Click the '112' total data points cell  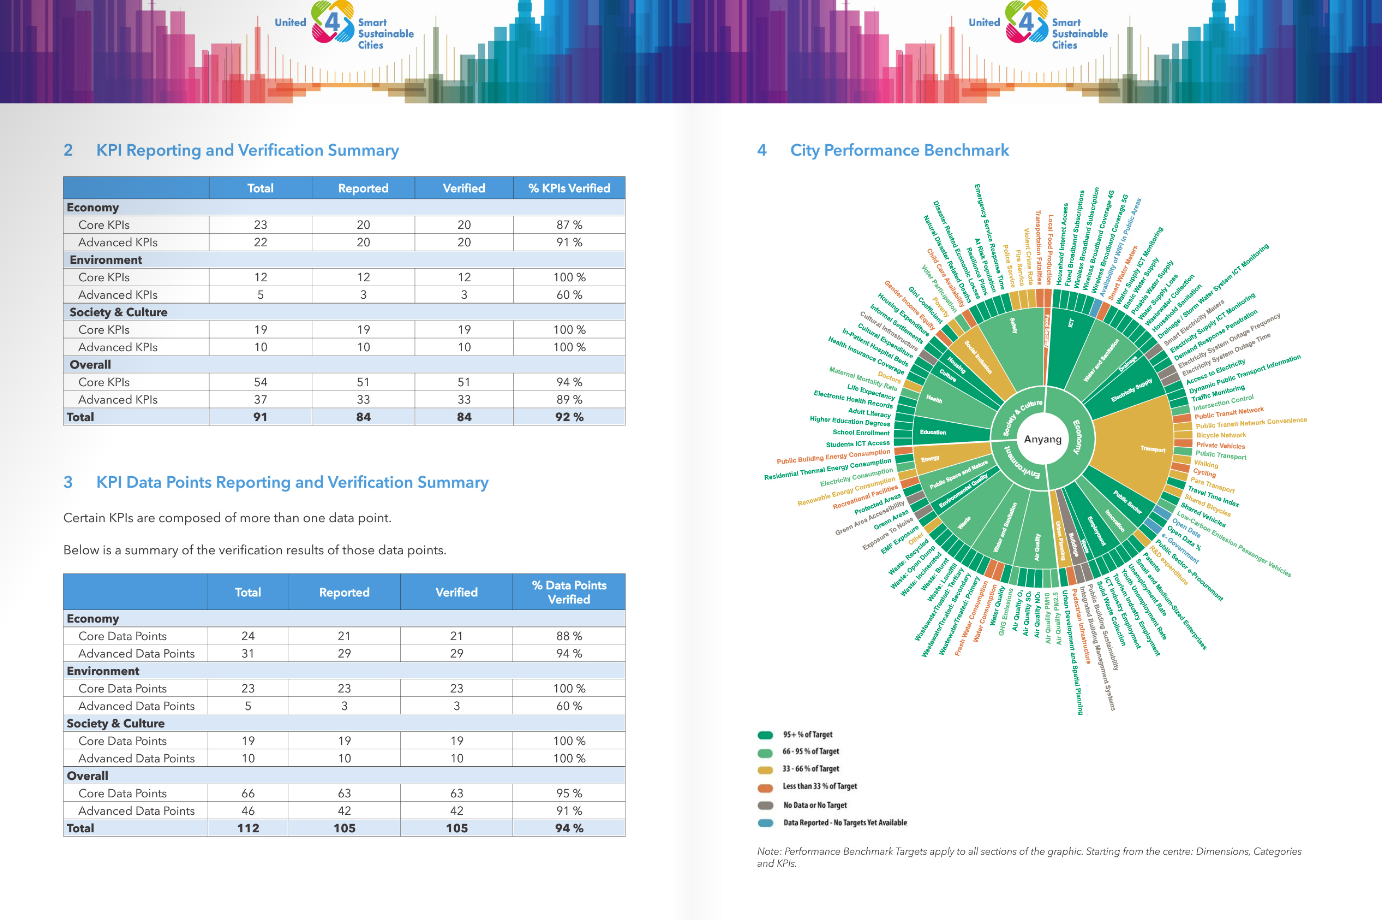click(x=248, y=828)
